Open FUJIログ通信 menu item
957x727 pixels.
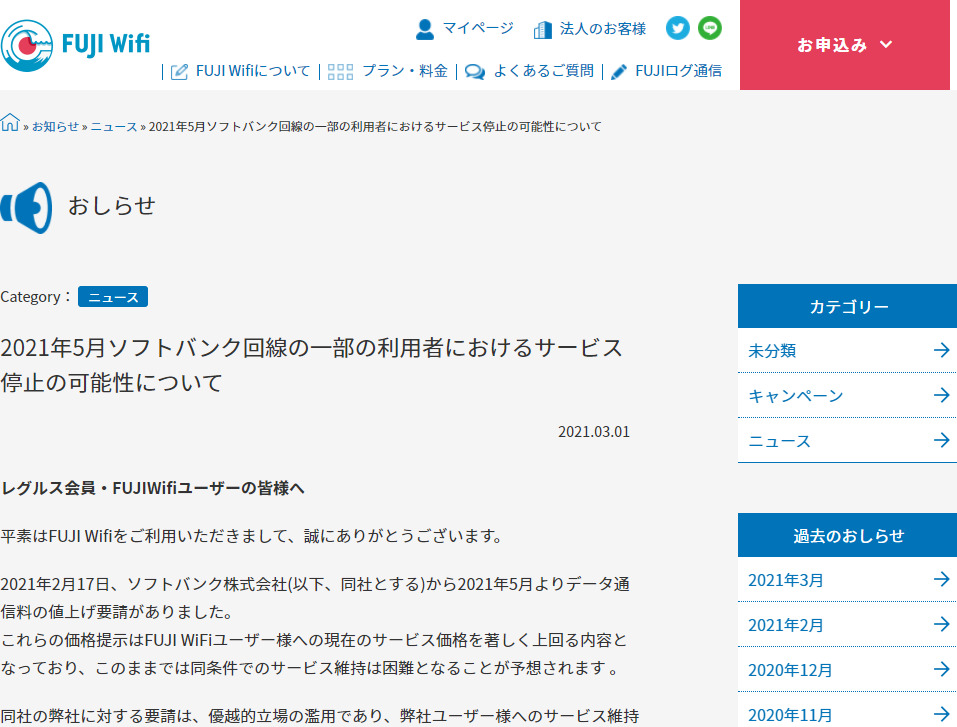[678, 71]
